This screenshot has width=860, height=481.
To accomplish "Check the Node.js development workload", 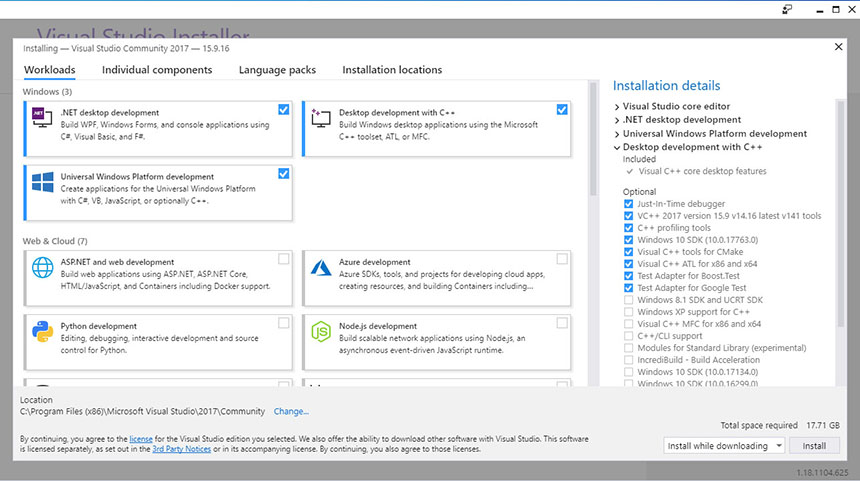I will (x=562, y=323).
